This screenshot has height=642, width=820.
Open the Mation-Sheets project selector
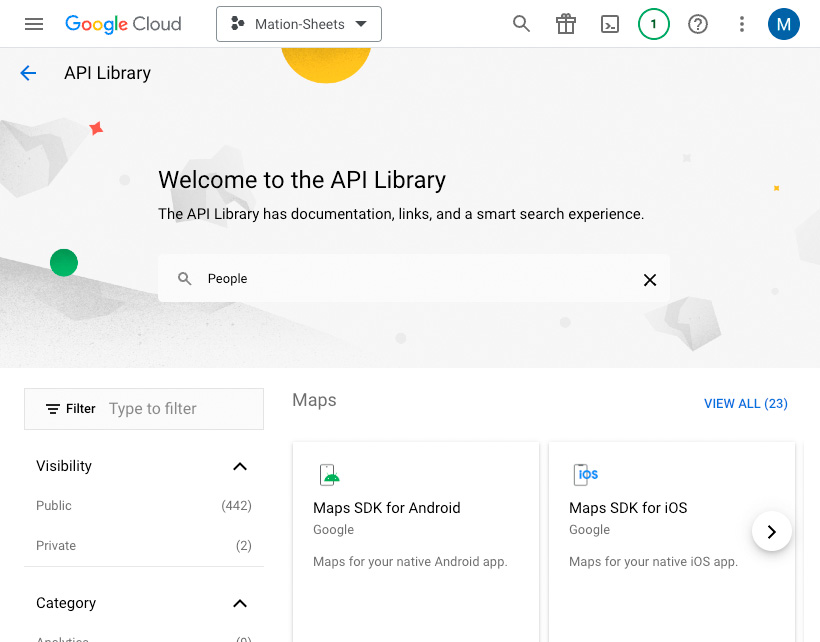[x=299, y=24]
